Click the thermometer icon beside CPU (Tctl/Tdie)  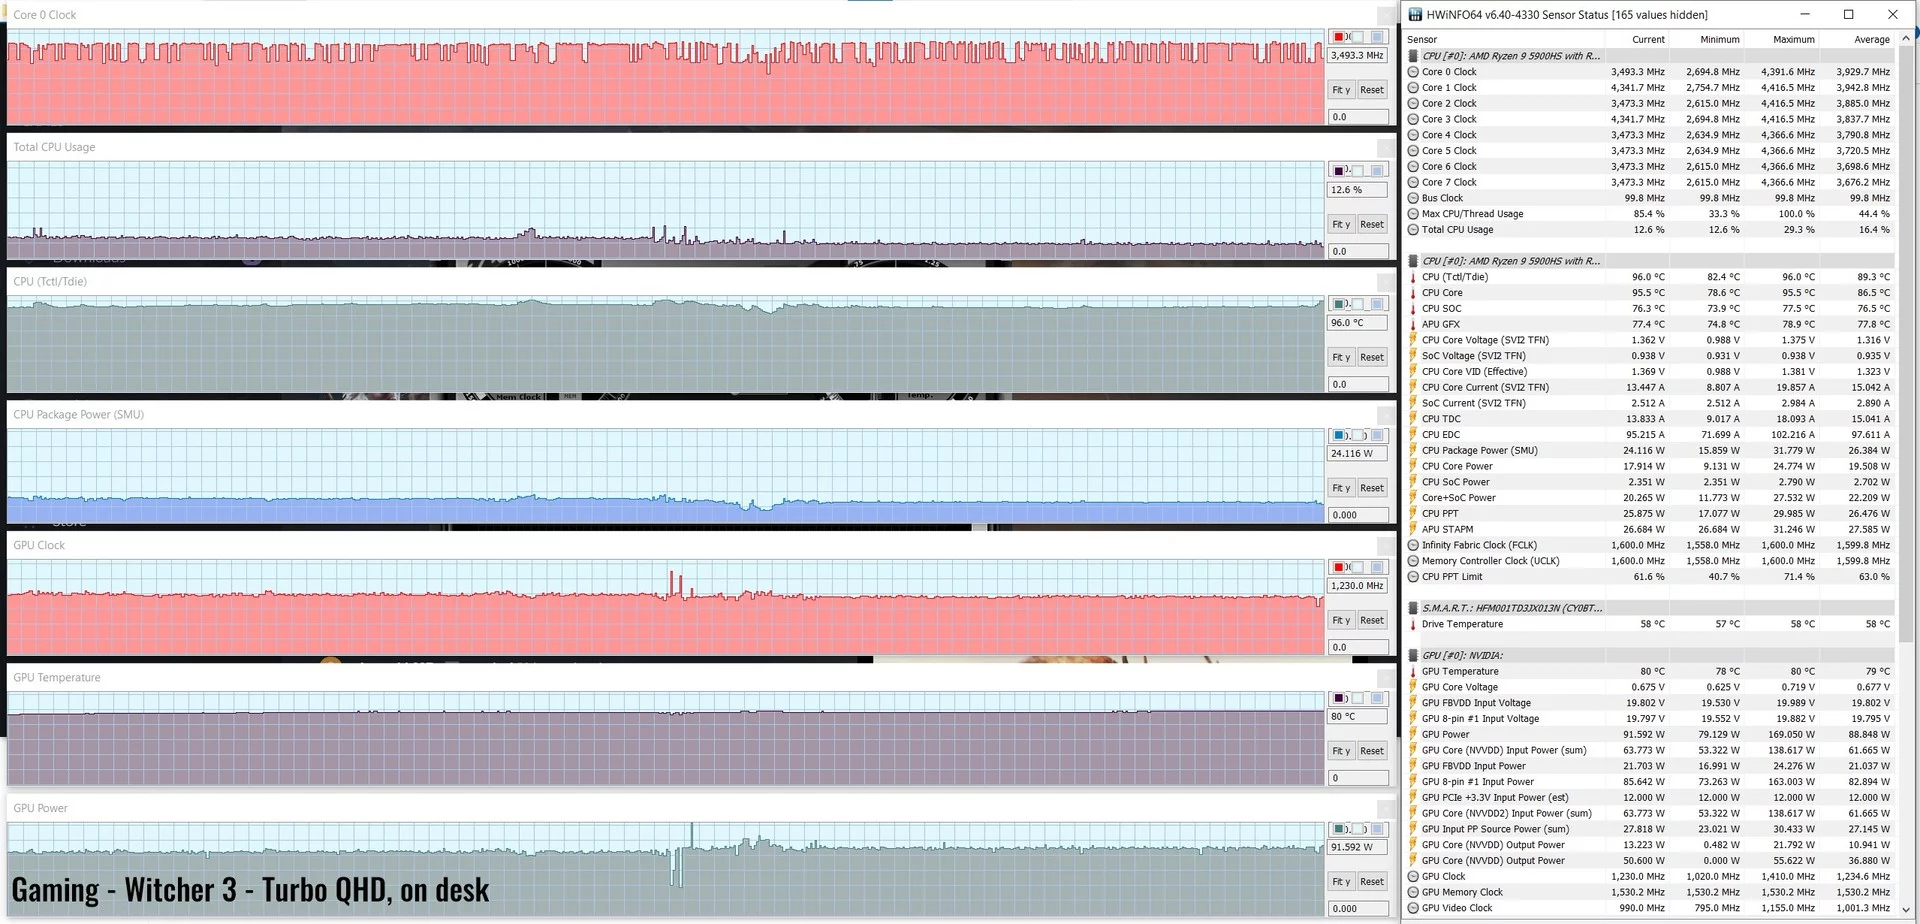coord(1413,277)
